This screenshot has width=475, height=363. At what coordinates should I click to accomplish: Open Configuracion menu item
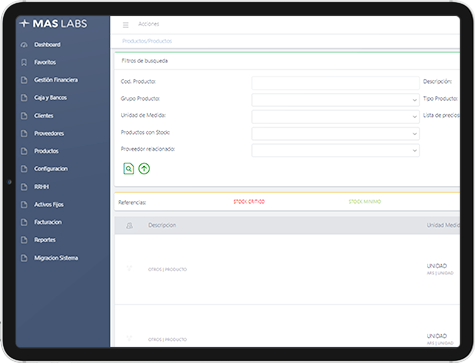click(x=51, y=169)
